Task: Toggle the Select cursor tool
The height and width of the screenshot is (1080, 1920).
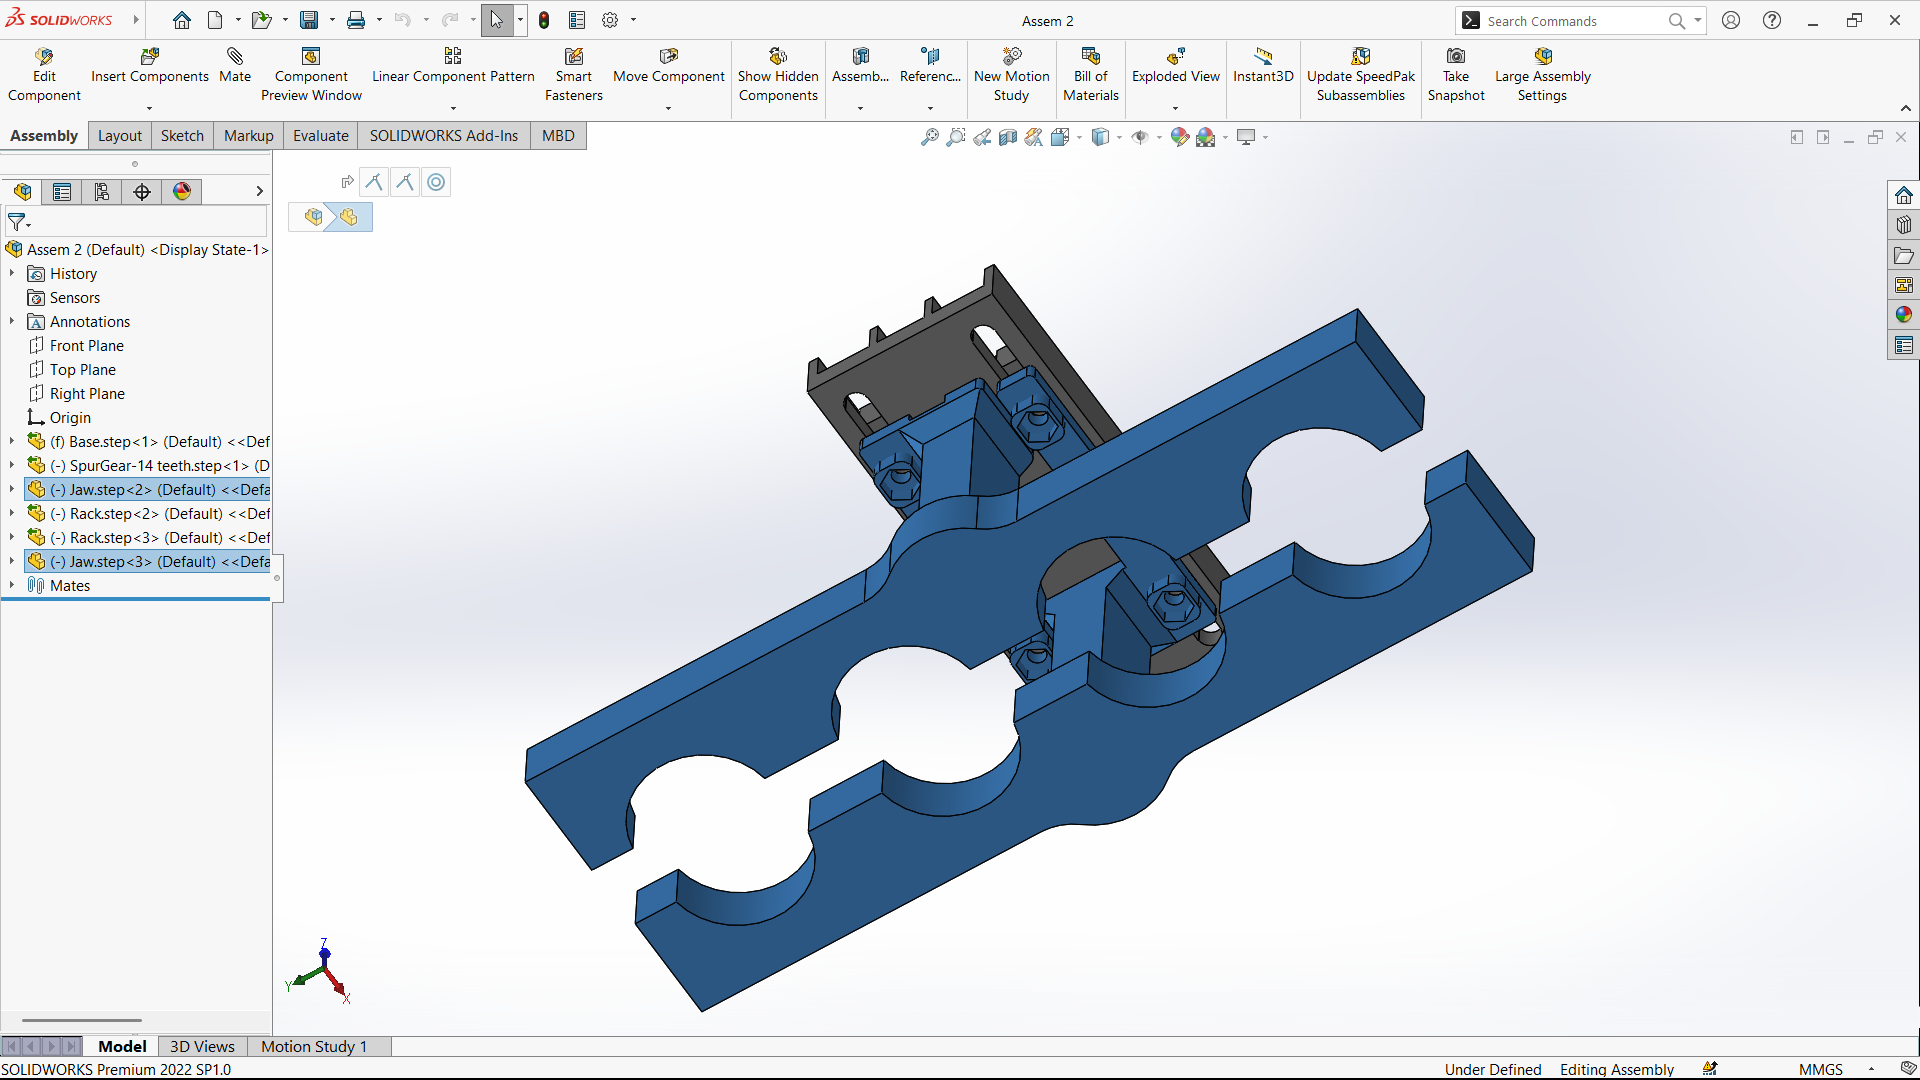Action: click(x=497, y=20)
